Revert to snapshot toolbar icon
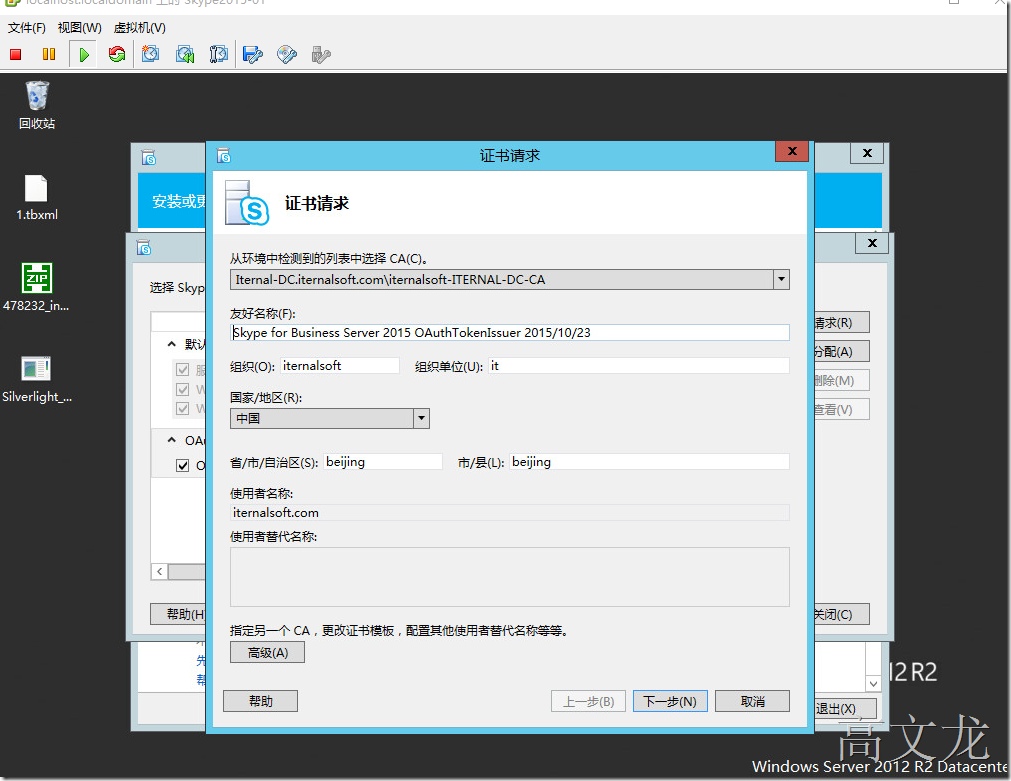Viewport: 1011px width, 781px height. pyautogui.click(x=185, y=54)
